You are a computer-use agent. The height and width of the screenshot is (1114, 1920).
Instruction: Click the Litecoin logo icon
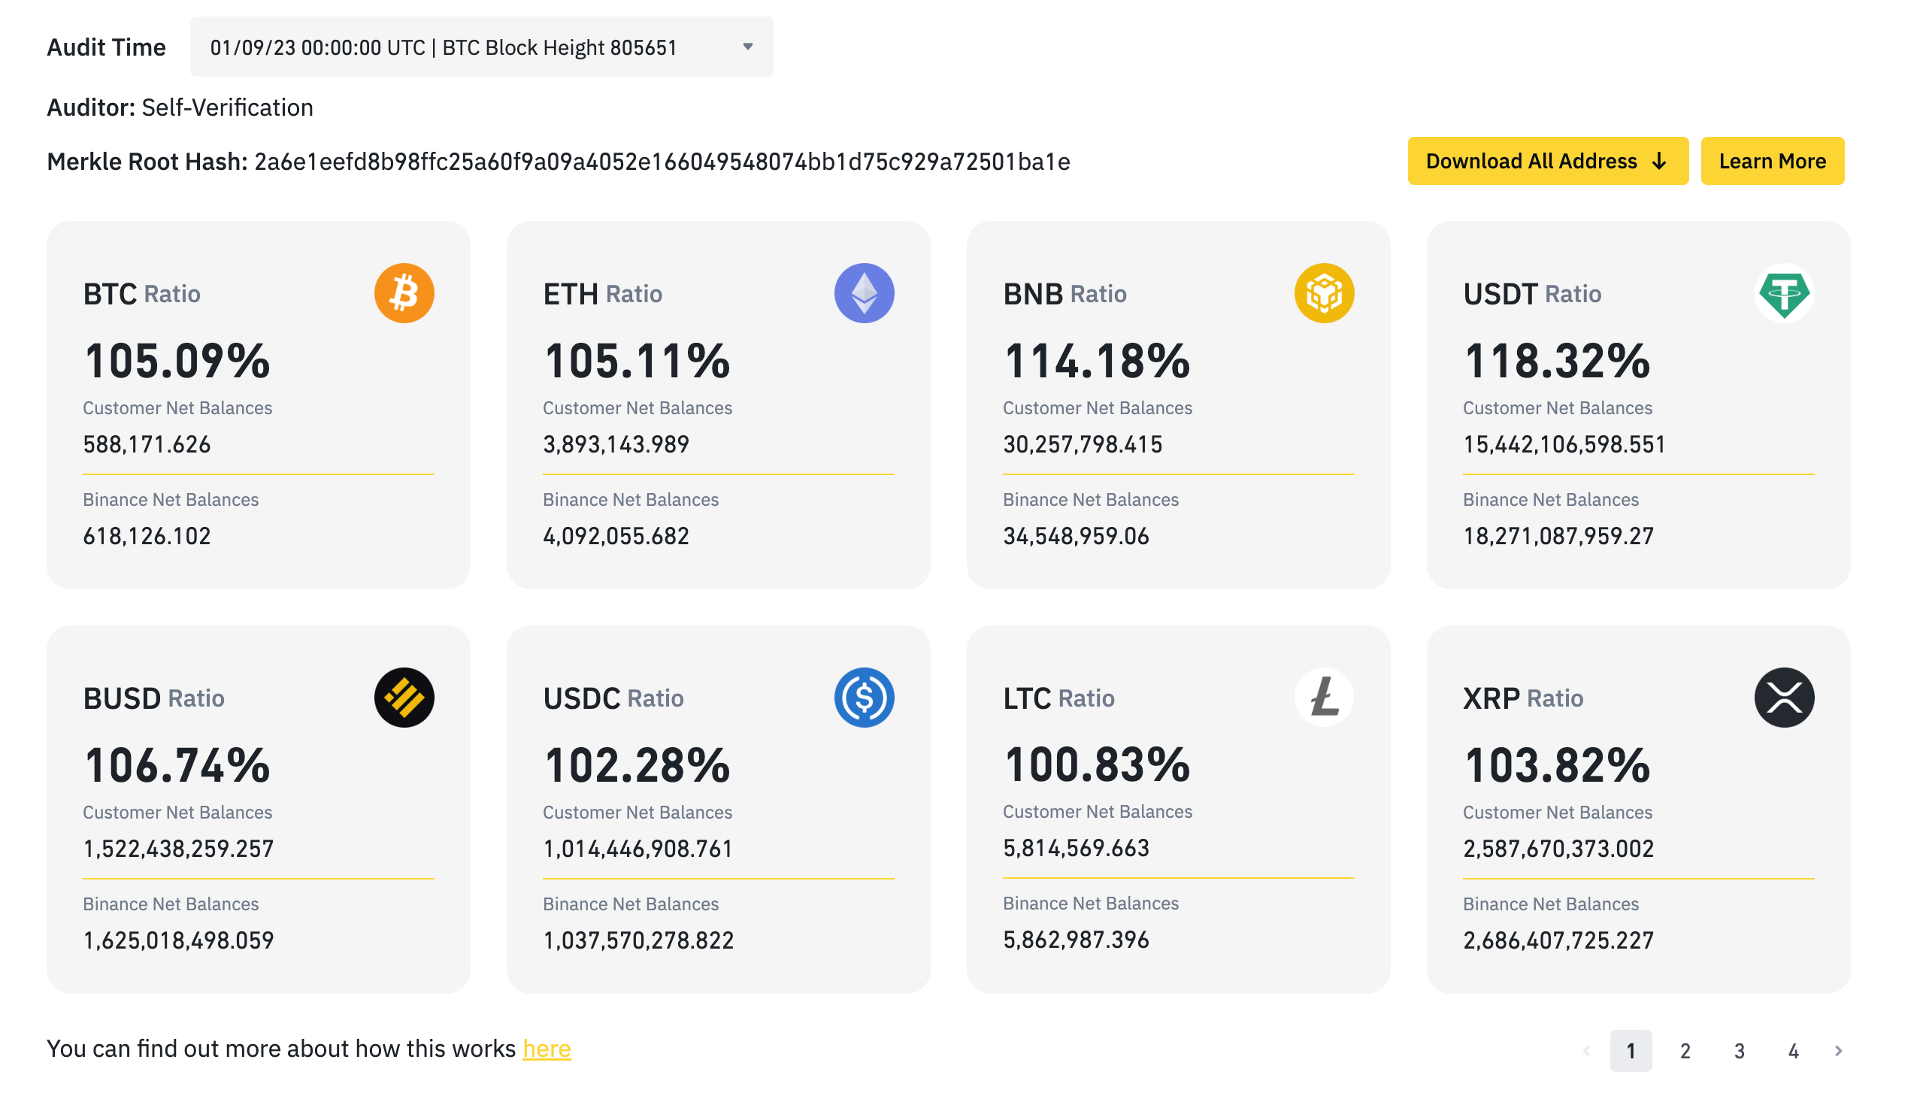pyautogui.click(x=1324, y=697)
